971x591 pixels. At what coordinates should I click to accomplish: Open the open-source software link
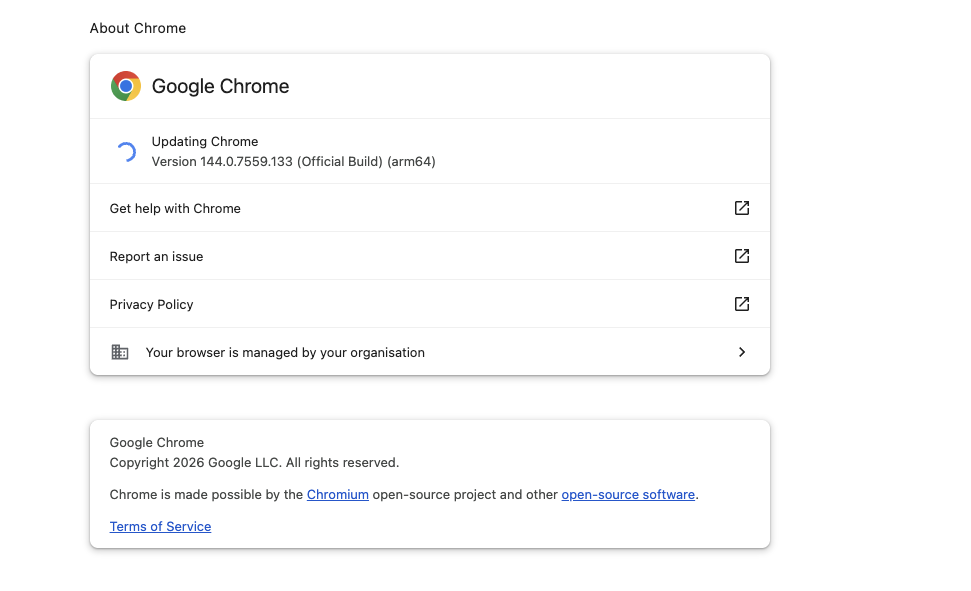[628, 495]
